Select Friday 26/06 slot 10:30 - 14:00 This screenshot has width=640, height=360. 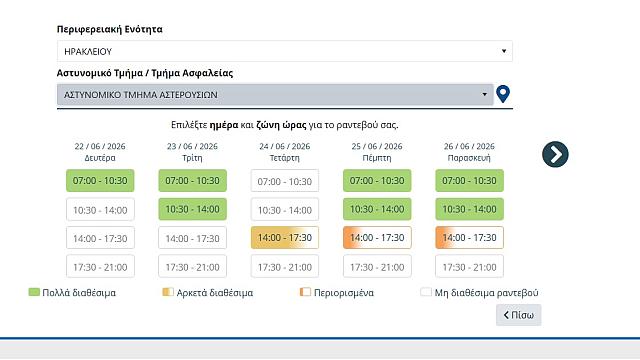tap(469, 209)
